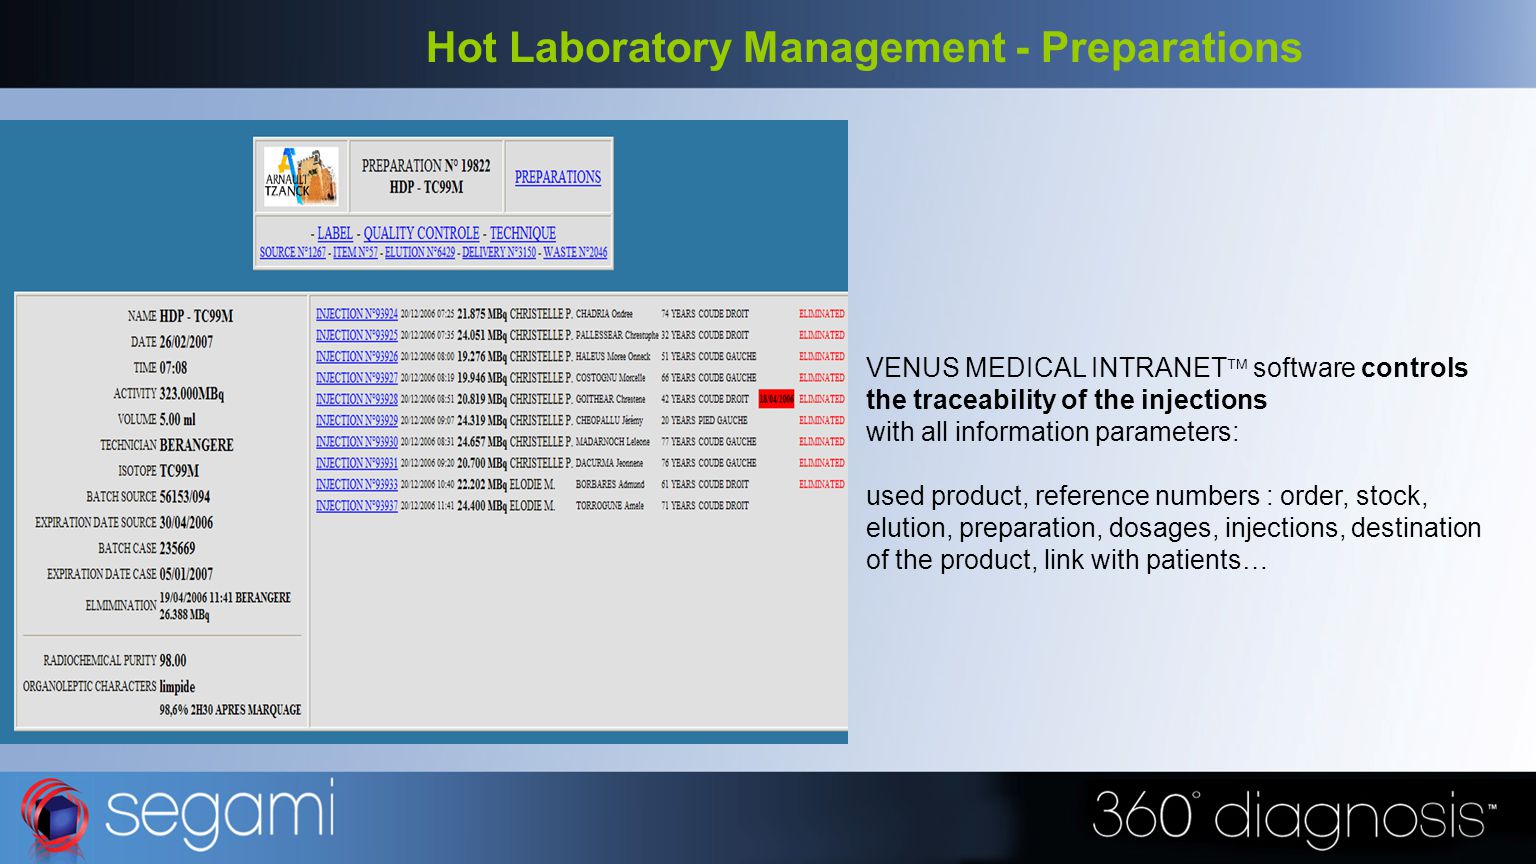Screen dimensions: 1536x864
Task: Click RADIOCHEMICAL PURITY value 98.00
Action: [173, 661]
